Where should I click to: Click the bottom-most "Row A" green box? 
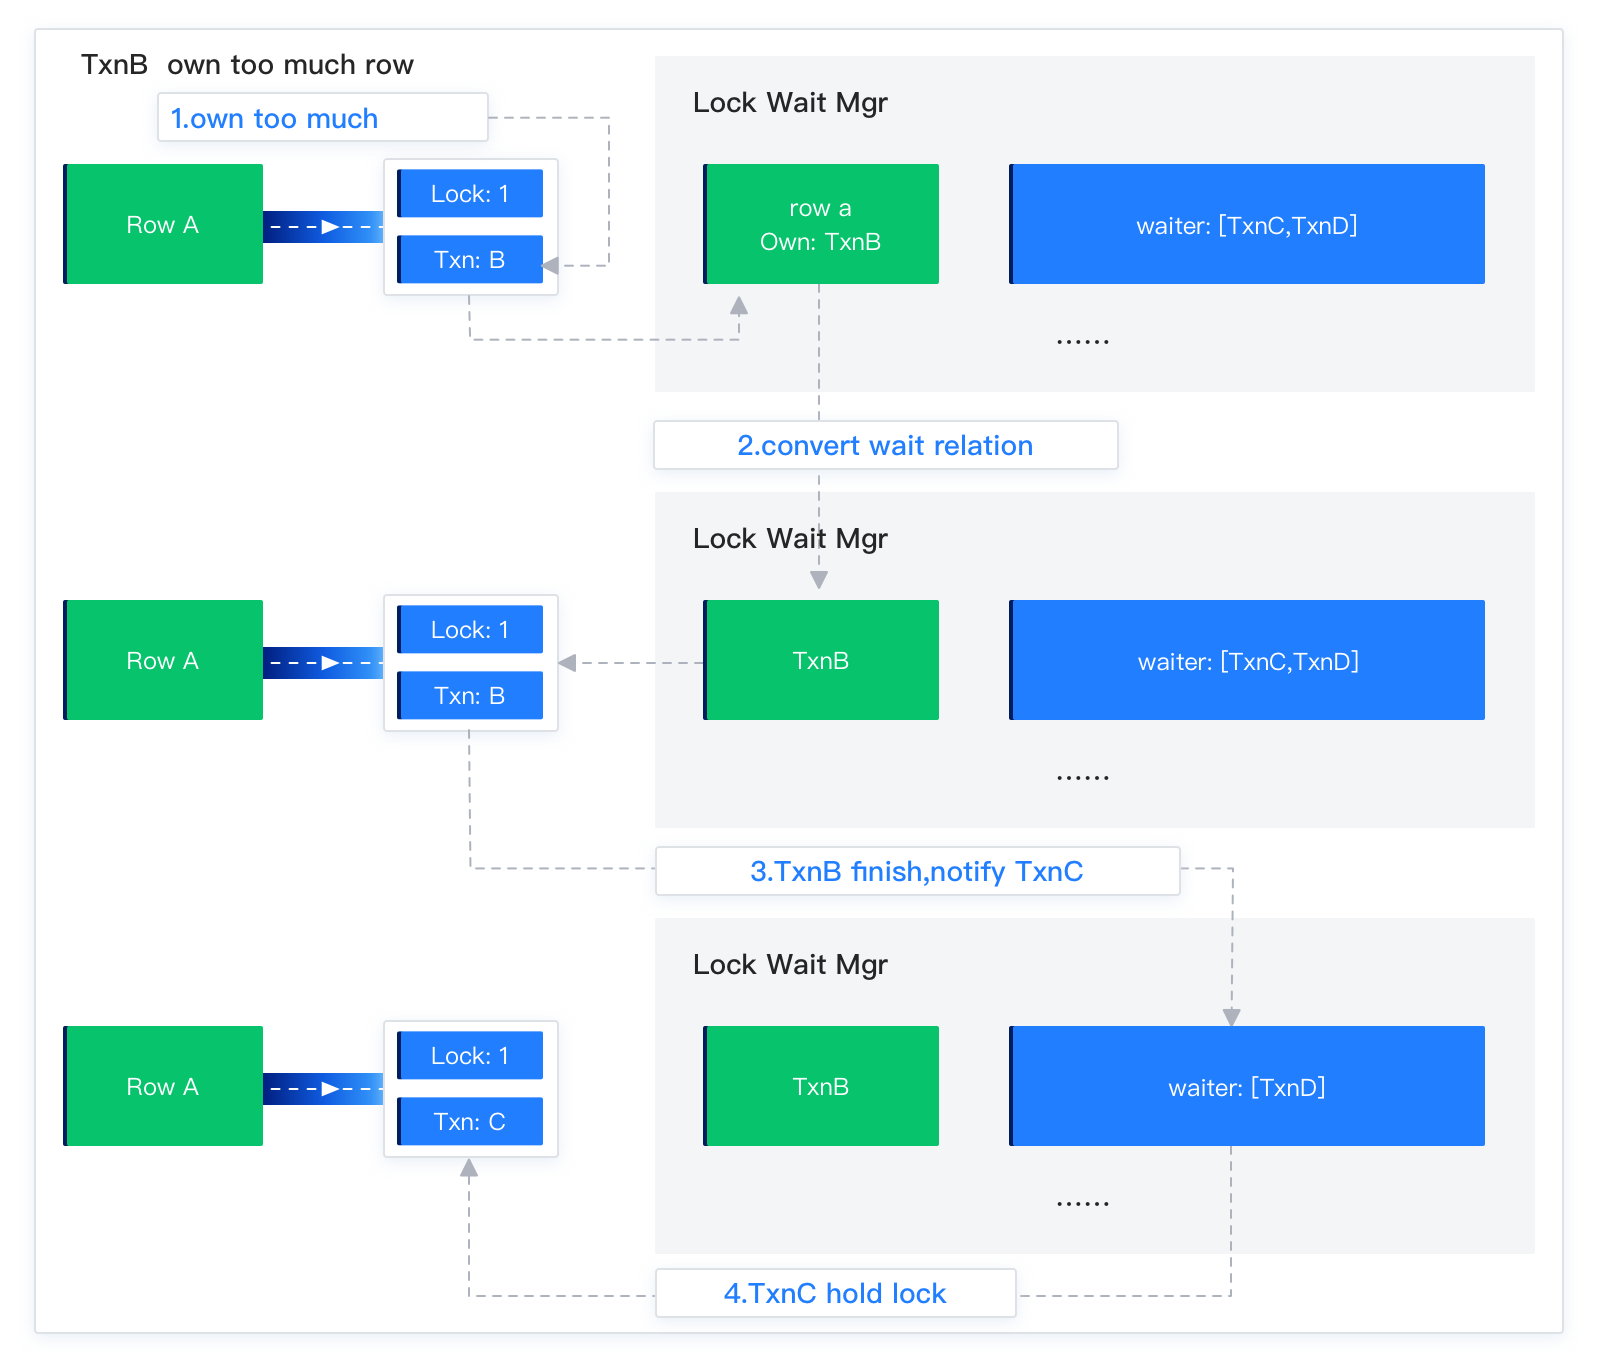[163, 1086]
